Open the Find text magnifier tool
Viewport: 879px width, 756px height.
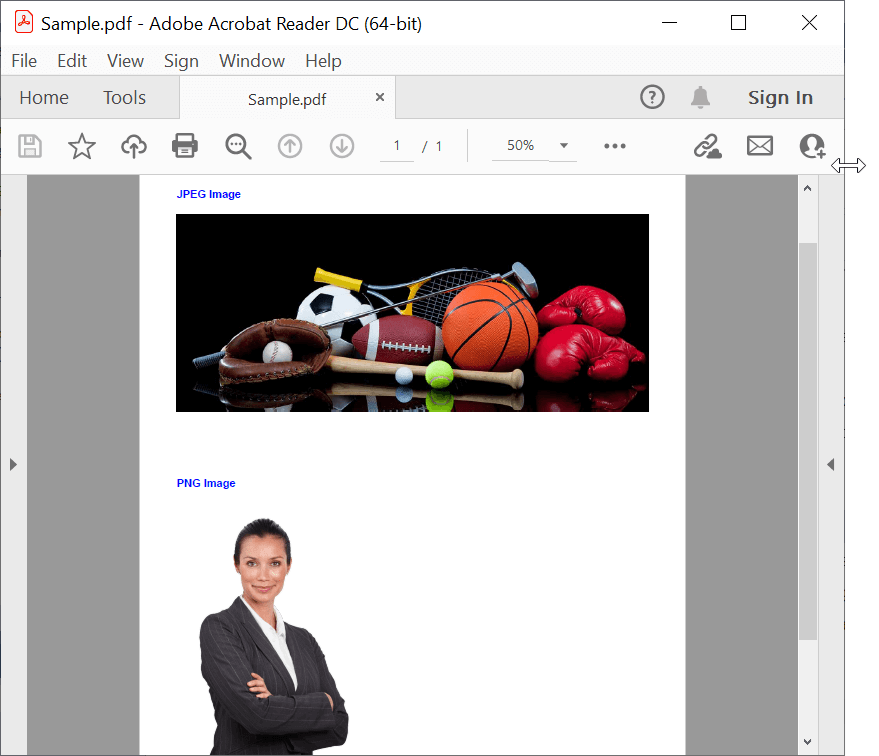click(x=238, y=146)
